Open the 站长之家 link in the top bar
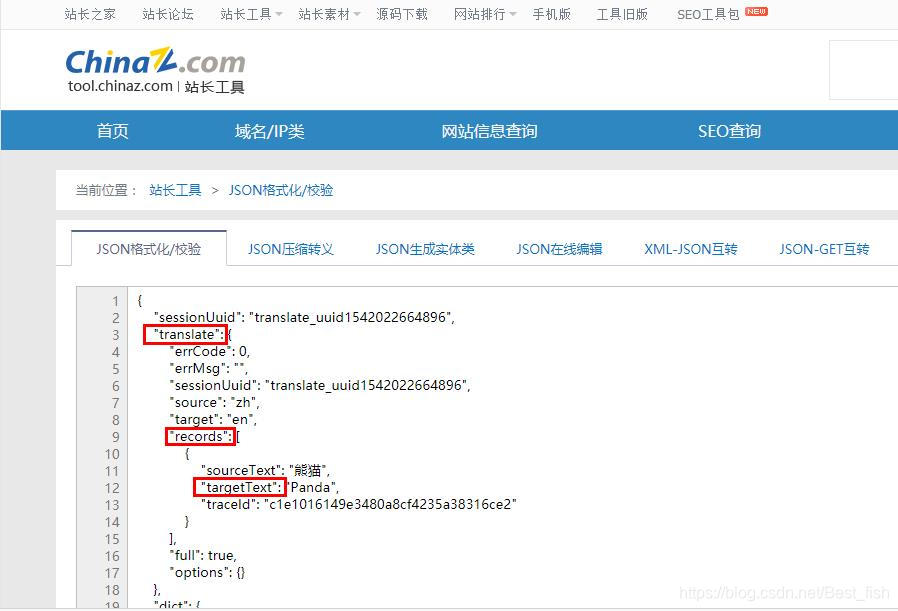 pyautogui.click(x=90, y=14)
